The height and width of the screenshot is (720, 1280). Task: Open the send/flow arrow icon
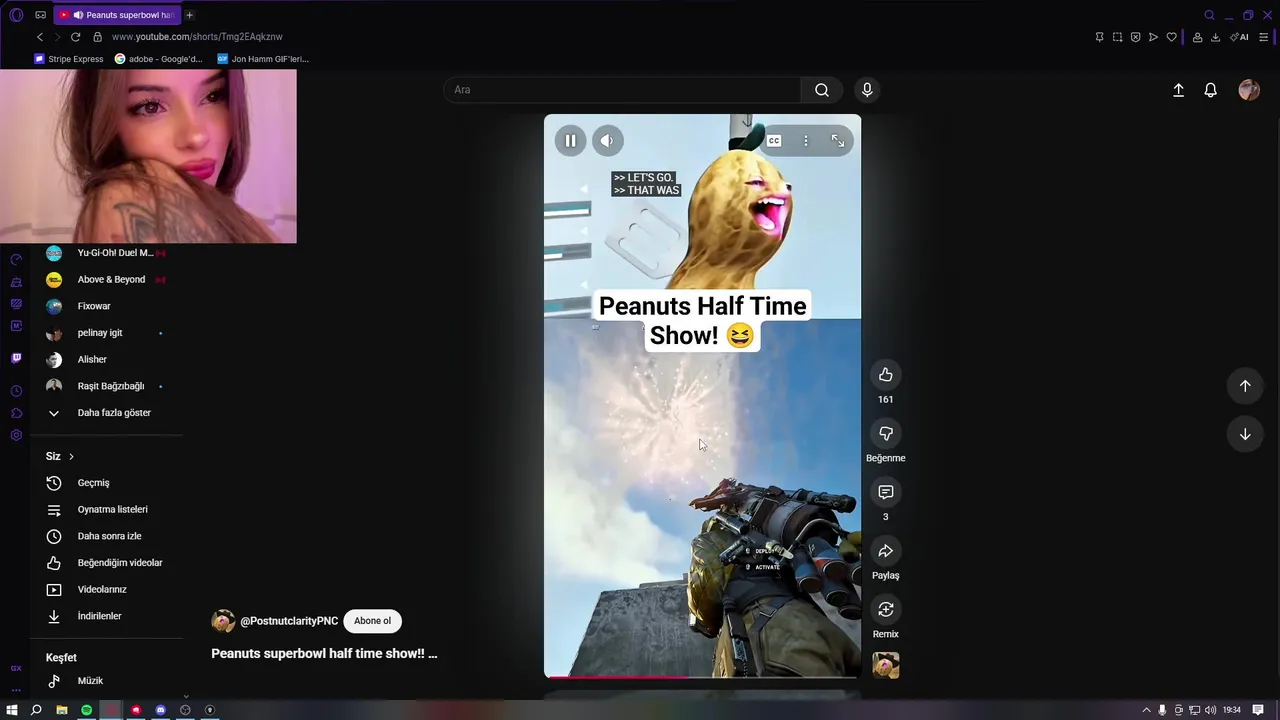tap(1153, 37)
